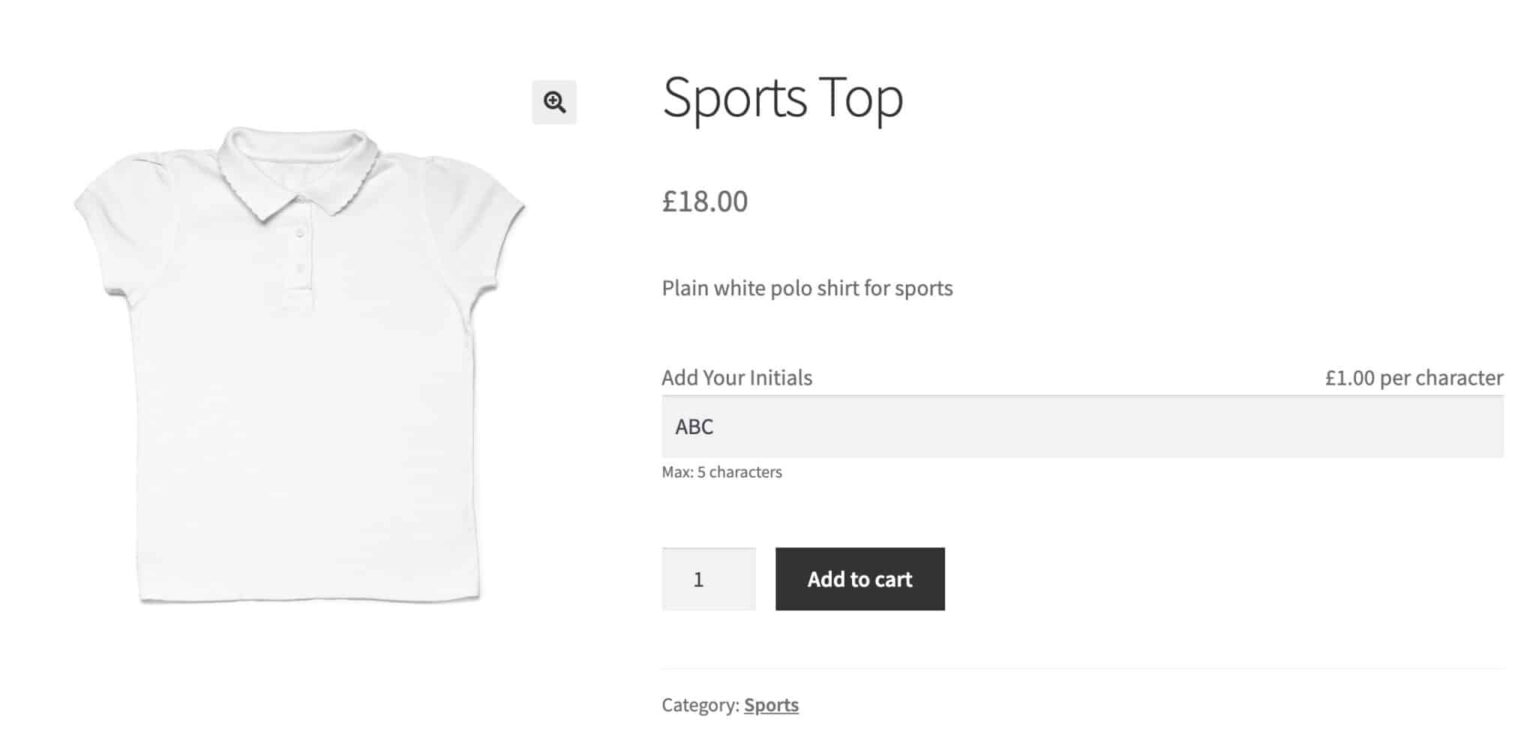The width and height of the screenshot is (1536, 752).
Task: Select the gray quantity spinner box
Action: coord(708,579)
